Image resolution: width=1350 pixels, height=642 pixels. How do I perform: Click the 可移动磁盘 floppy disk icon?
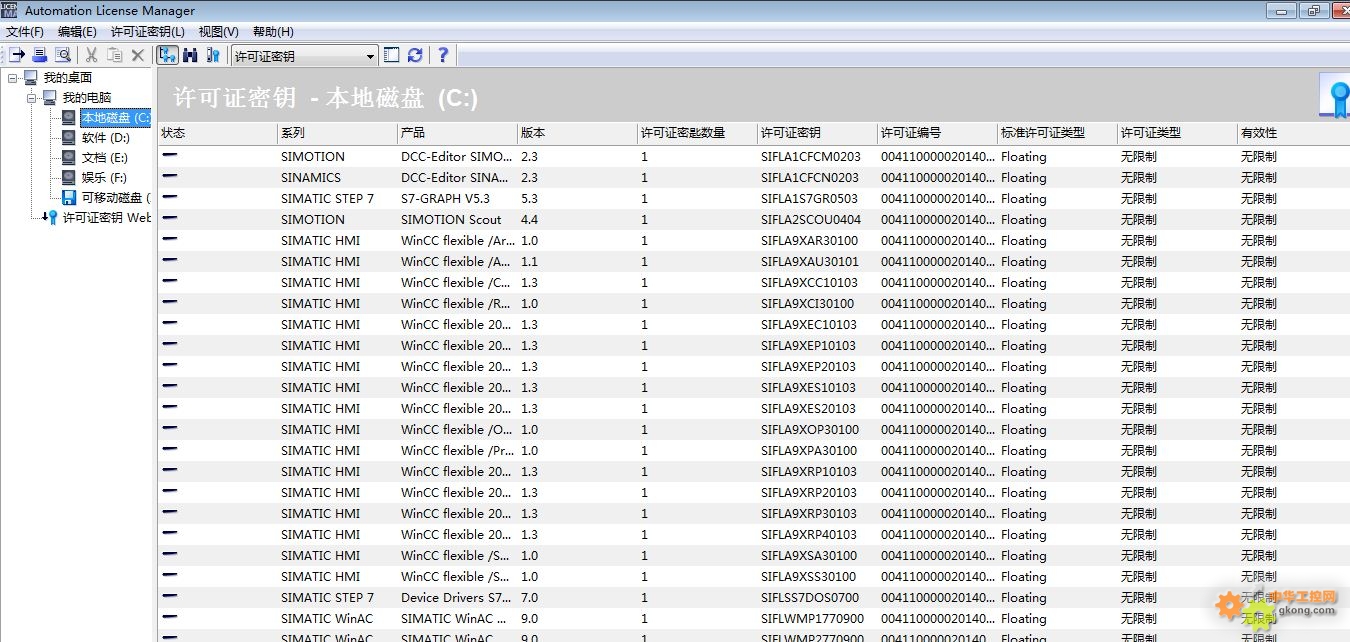(x=68, y=198)
